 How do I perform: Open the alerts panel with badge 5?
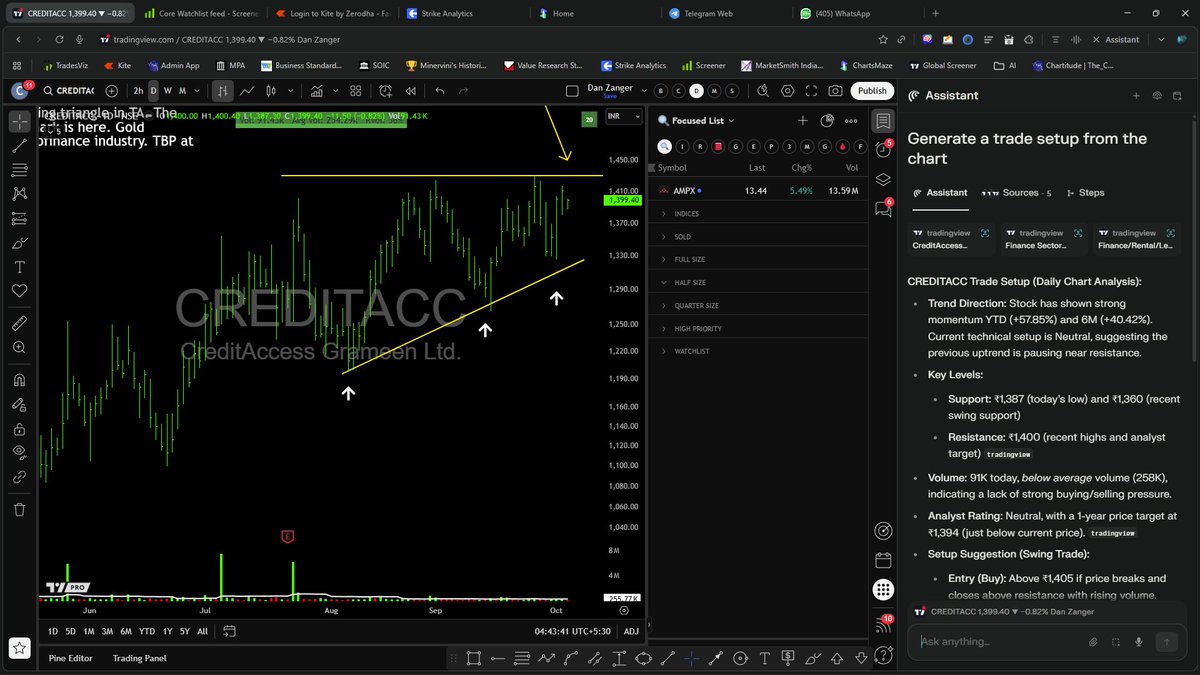pos(883,151)
